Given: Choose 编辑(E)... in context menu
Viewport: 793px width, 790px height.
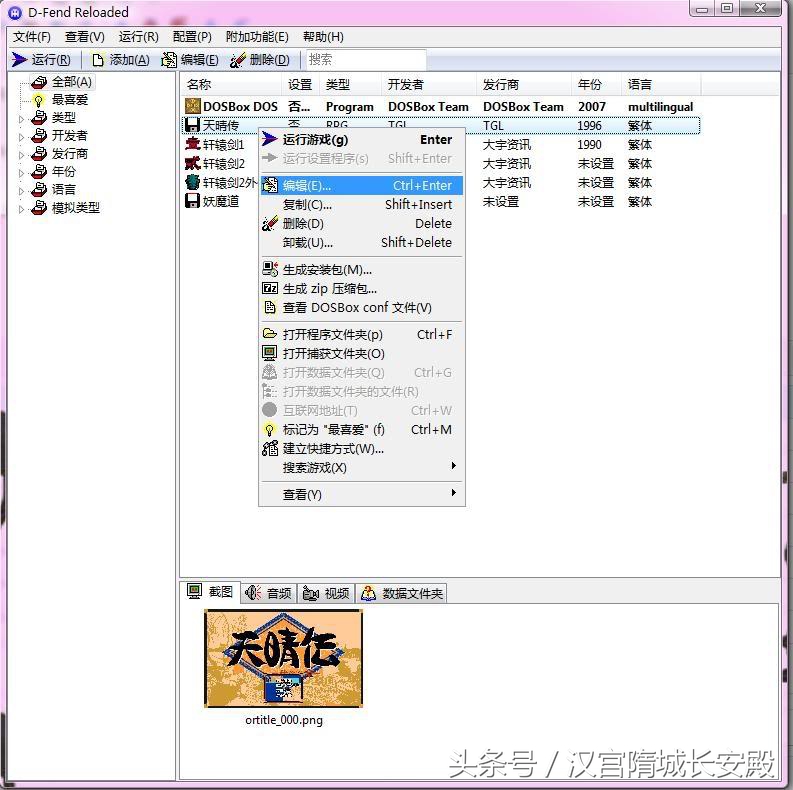Looking at the screenshot, I should 362,185.
